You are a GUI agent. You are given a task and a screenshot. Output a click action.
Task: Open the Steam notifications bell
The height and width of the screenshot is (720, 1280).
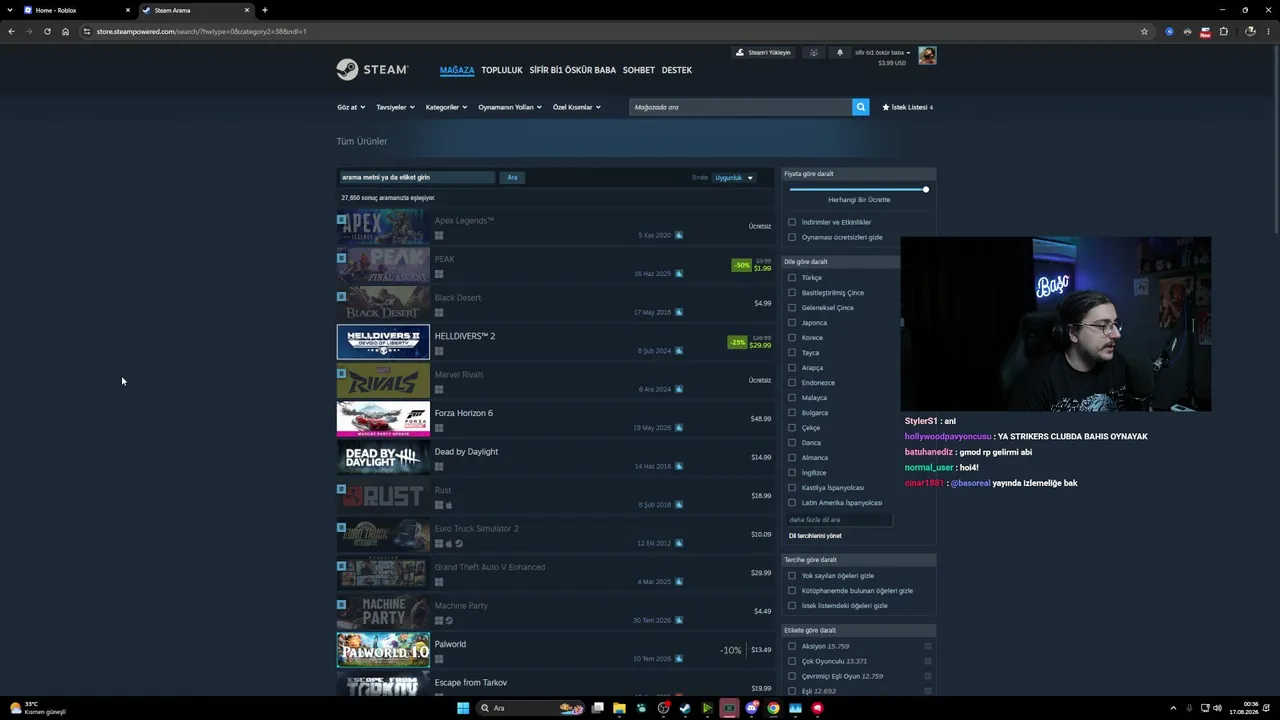[840, 52]
